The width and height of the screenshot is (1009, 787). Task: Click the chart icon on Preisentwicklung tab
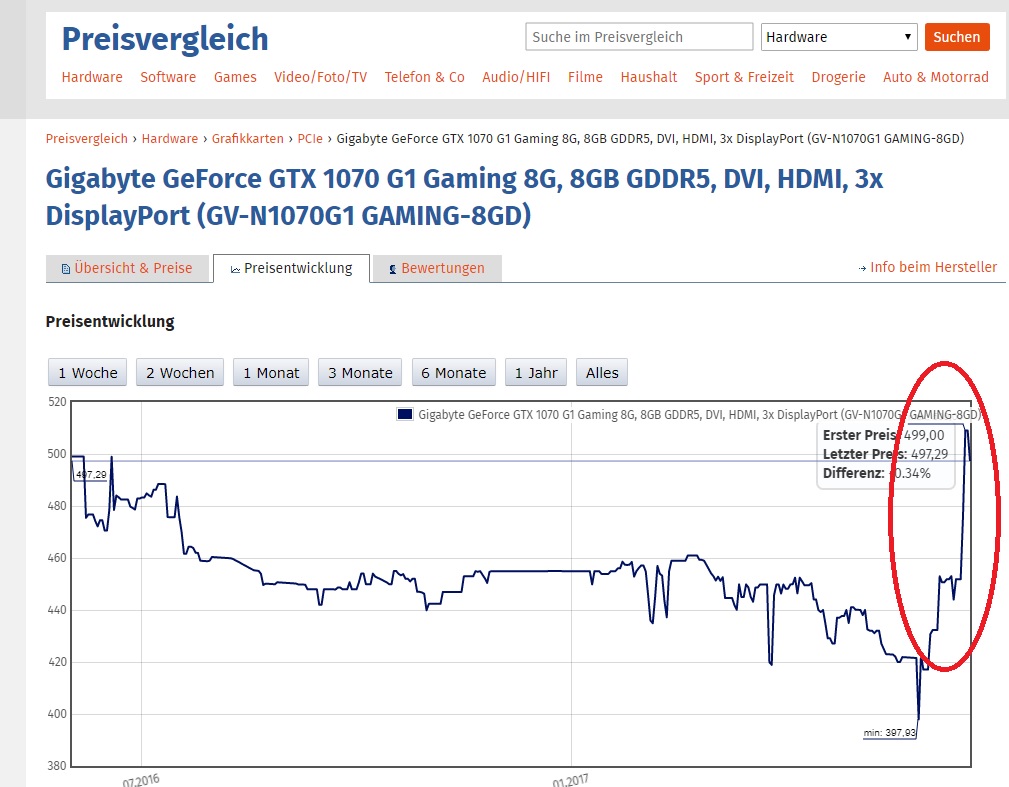[x=236, y=270]
